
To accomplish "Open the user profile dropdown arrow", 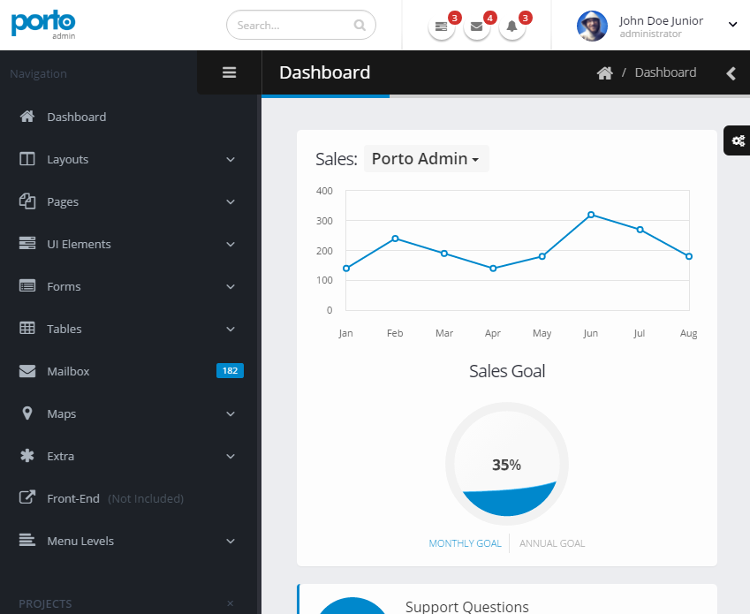I will coord(733,24).
